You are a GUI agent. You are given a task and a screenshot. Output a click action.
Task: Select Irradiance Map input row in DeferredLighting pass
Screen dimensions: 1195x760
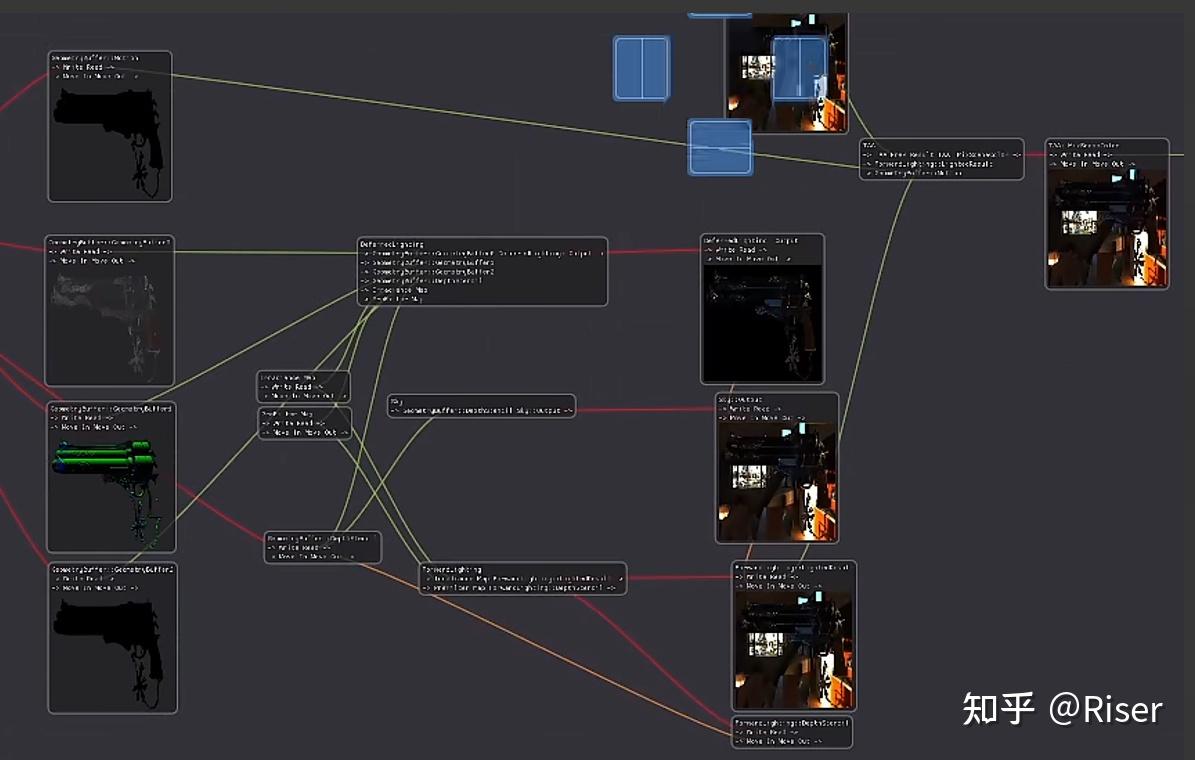pos(393,290)
